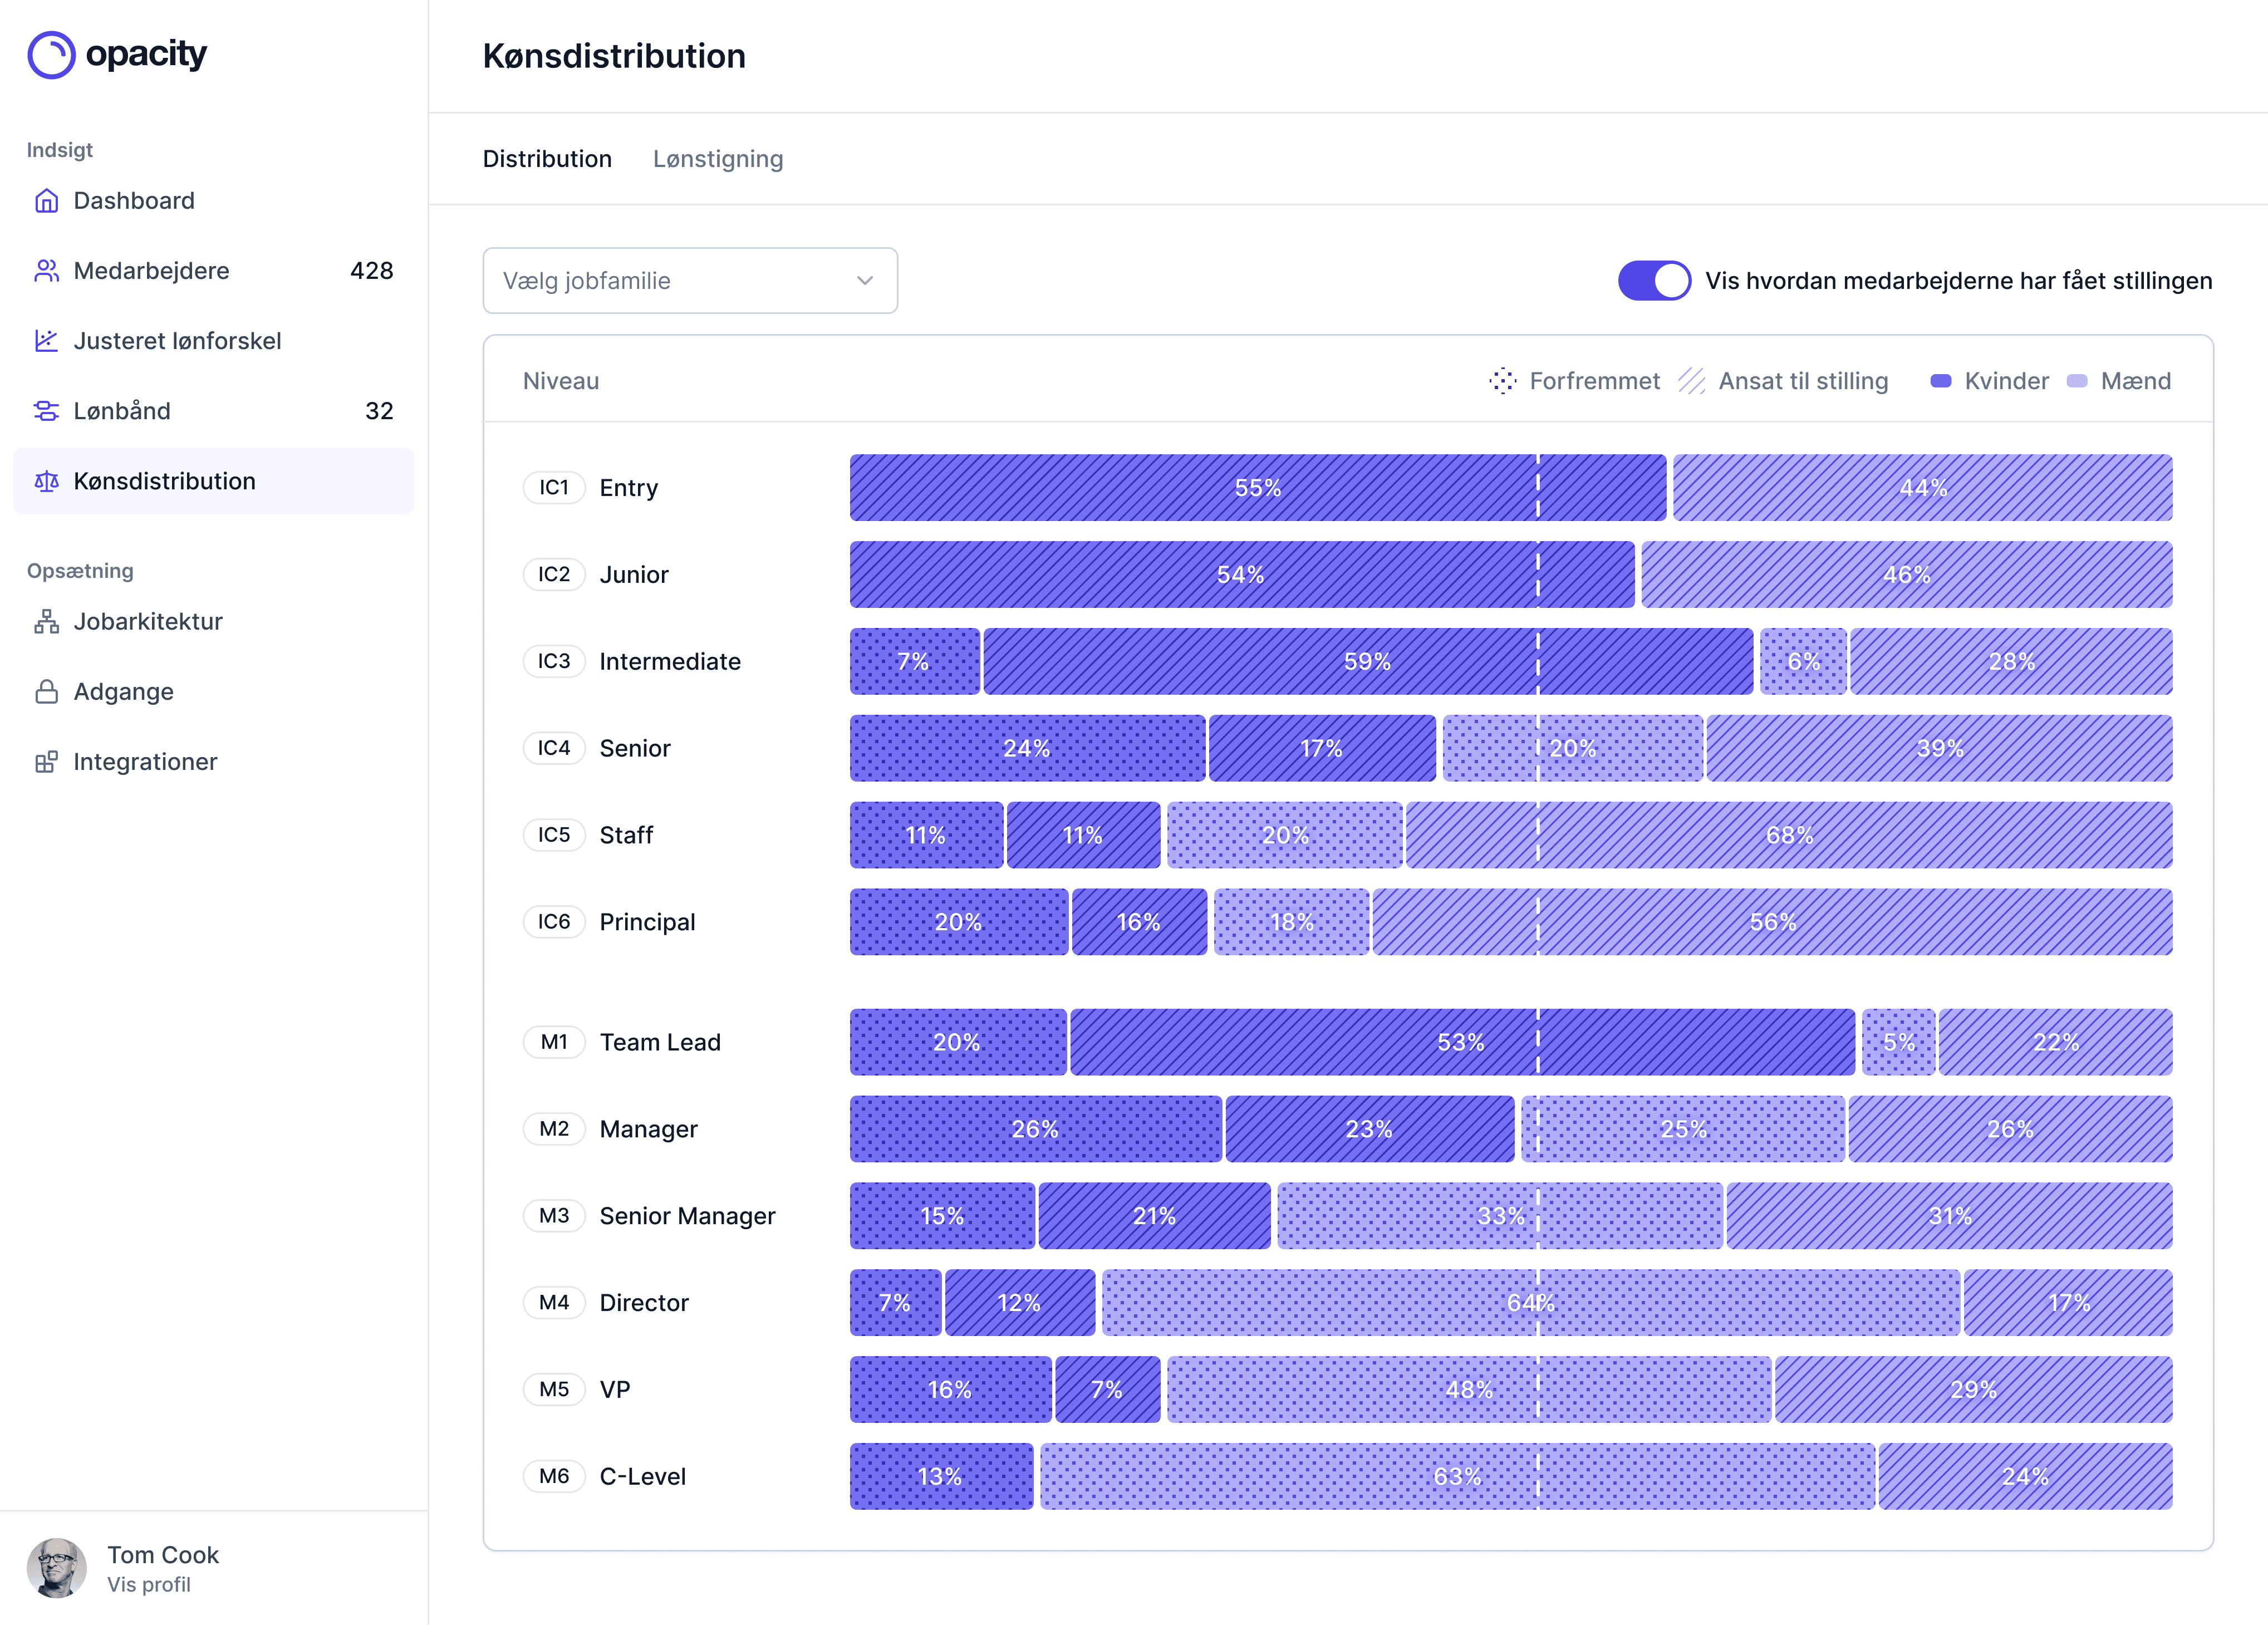Select the Distribution tab

[548, 158]
